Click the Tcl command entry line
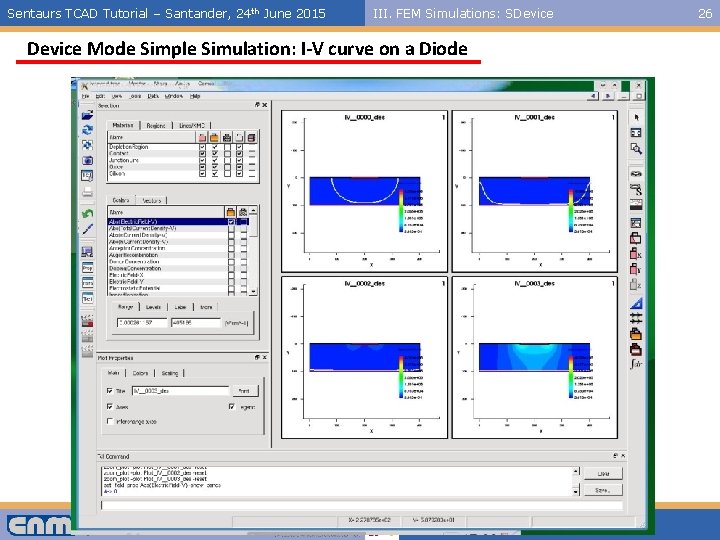The height and width of the screenshot is (540, 720). click(361, 506)
